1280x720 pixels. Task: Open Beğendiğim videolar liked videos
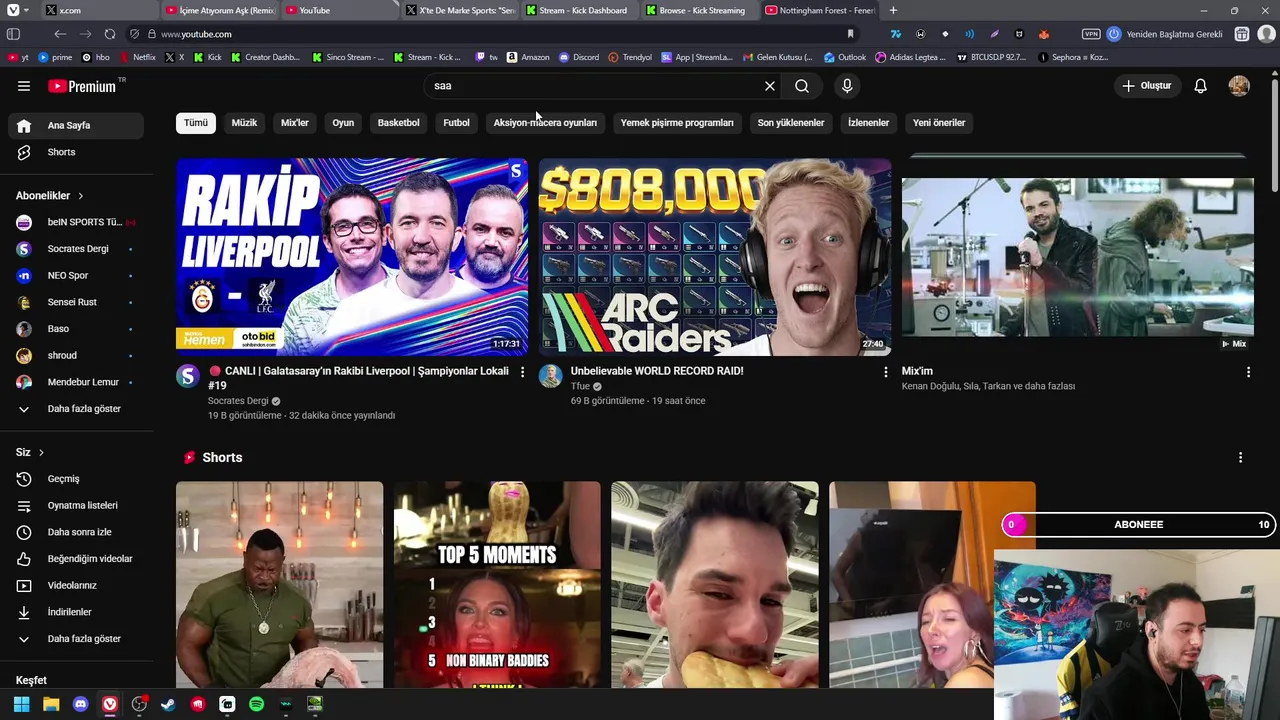point(76,559)
